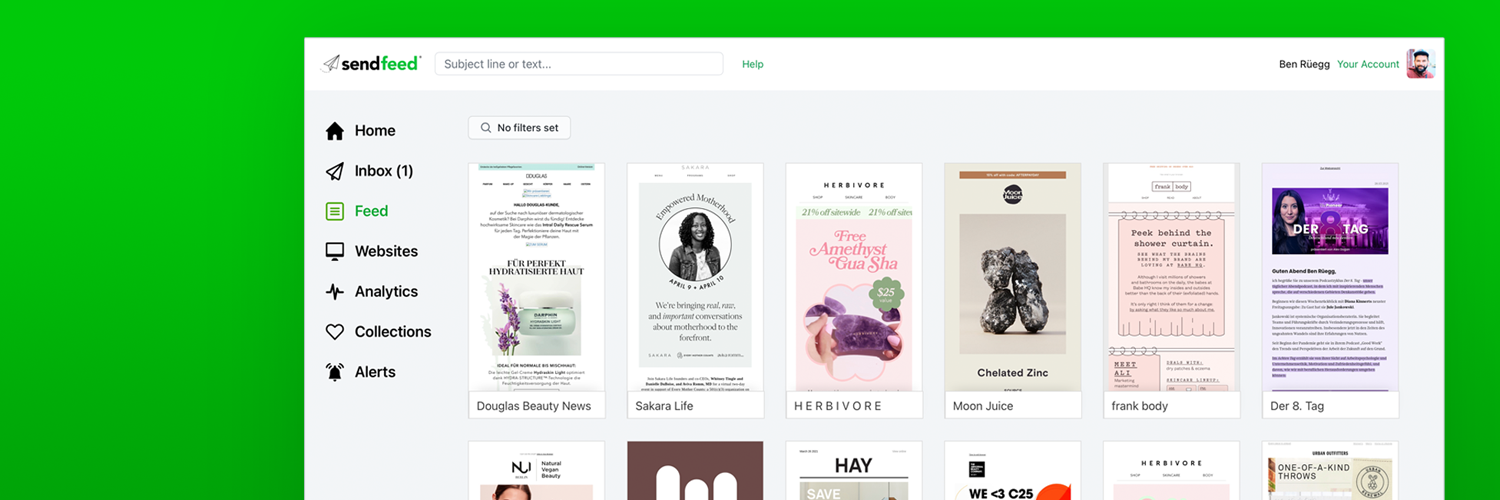This screenshot has width=1500, height=500.
Task: Click the magnifier icon in filters button
Action: click(486, 128)
